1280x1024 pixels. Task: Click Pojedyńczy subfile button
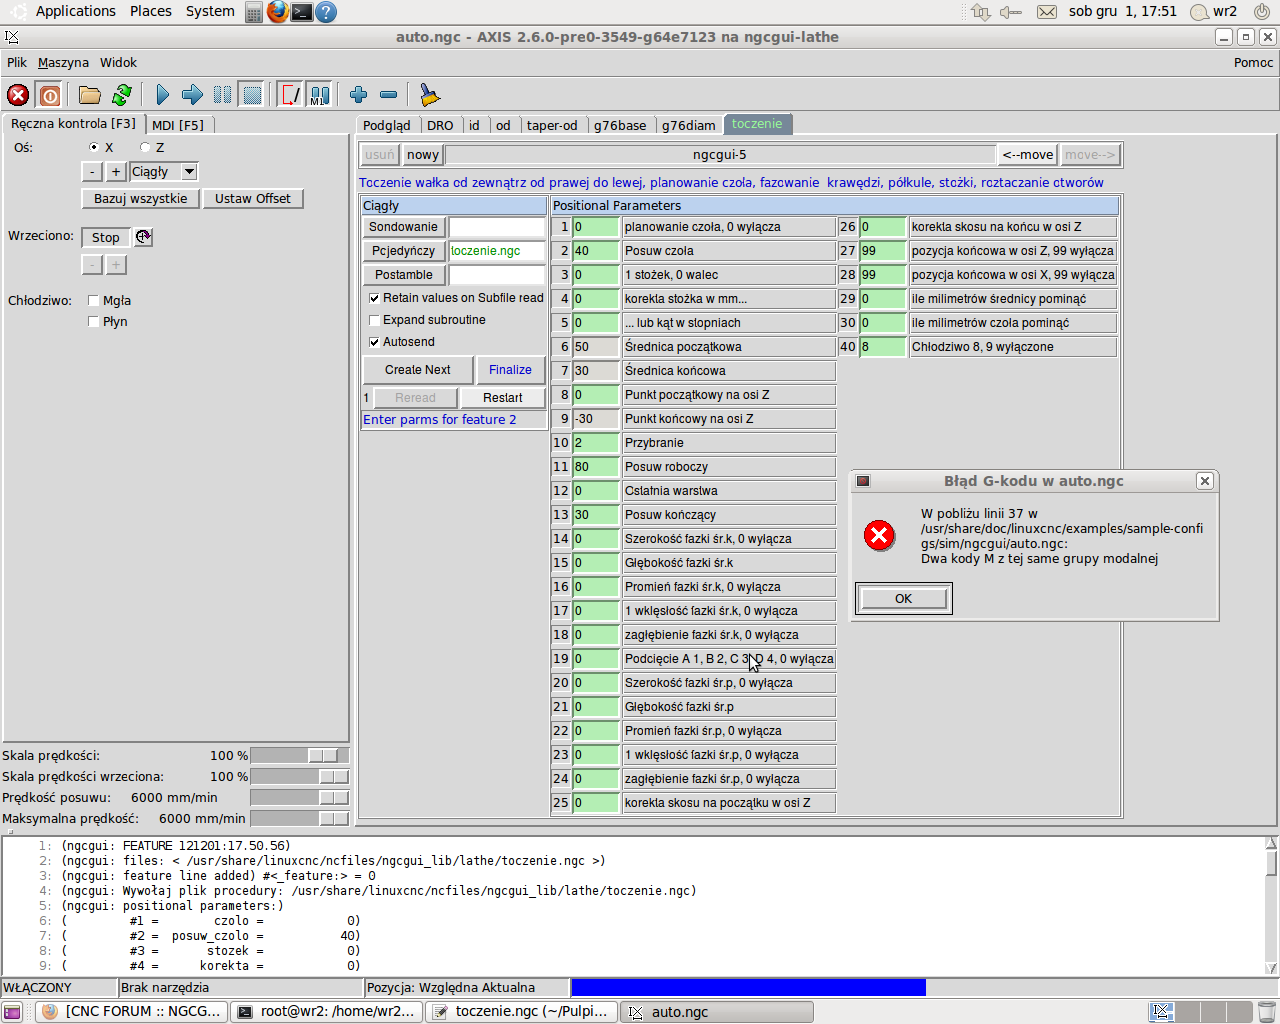tap(404, 251)
